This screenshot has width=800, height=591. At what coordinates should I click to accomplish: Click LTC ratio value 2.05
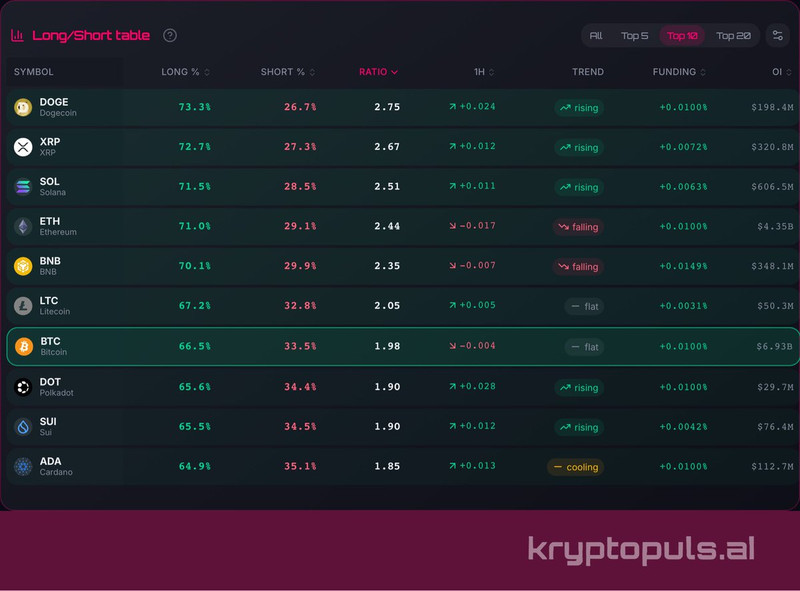(x=387, y=305)
